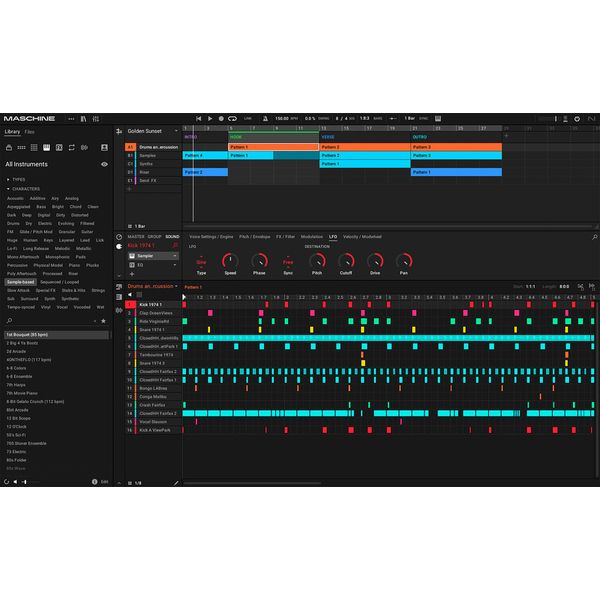Toggle the browser prehear speaker icon

point(16,482)
